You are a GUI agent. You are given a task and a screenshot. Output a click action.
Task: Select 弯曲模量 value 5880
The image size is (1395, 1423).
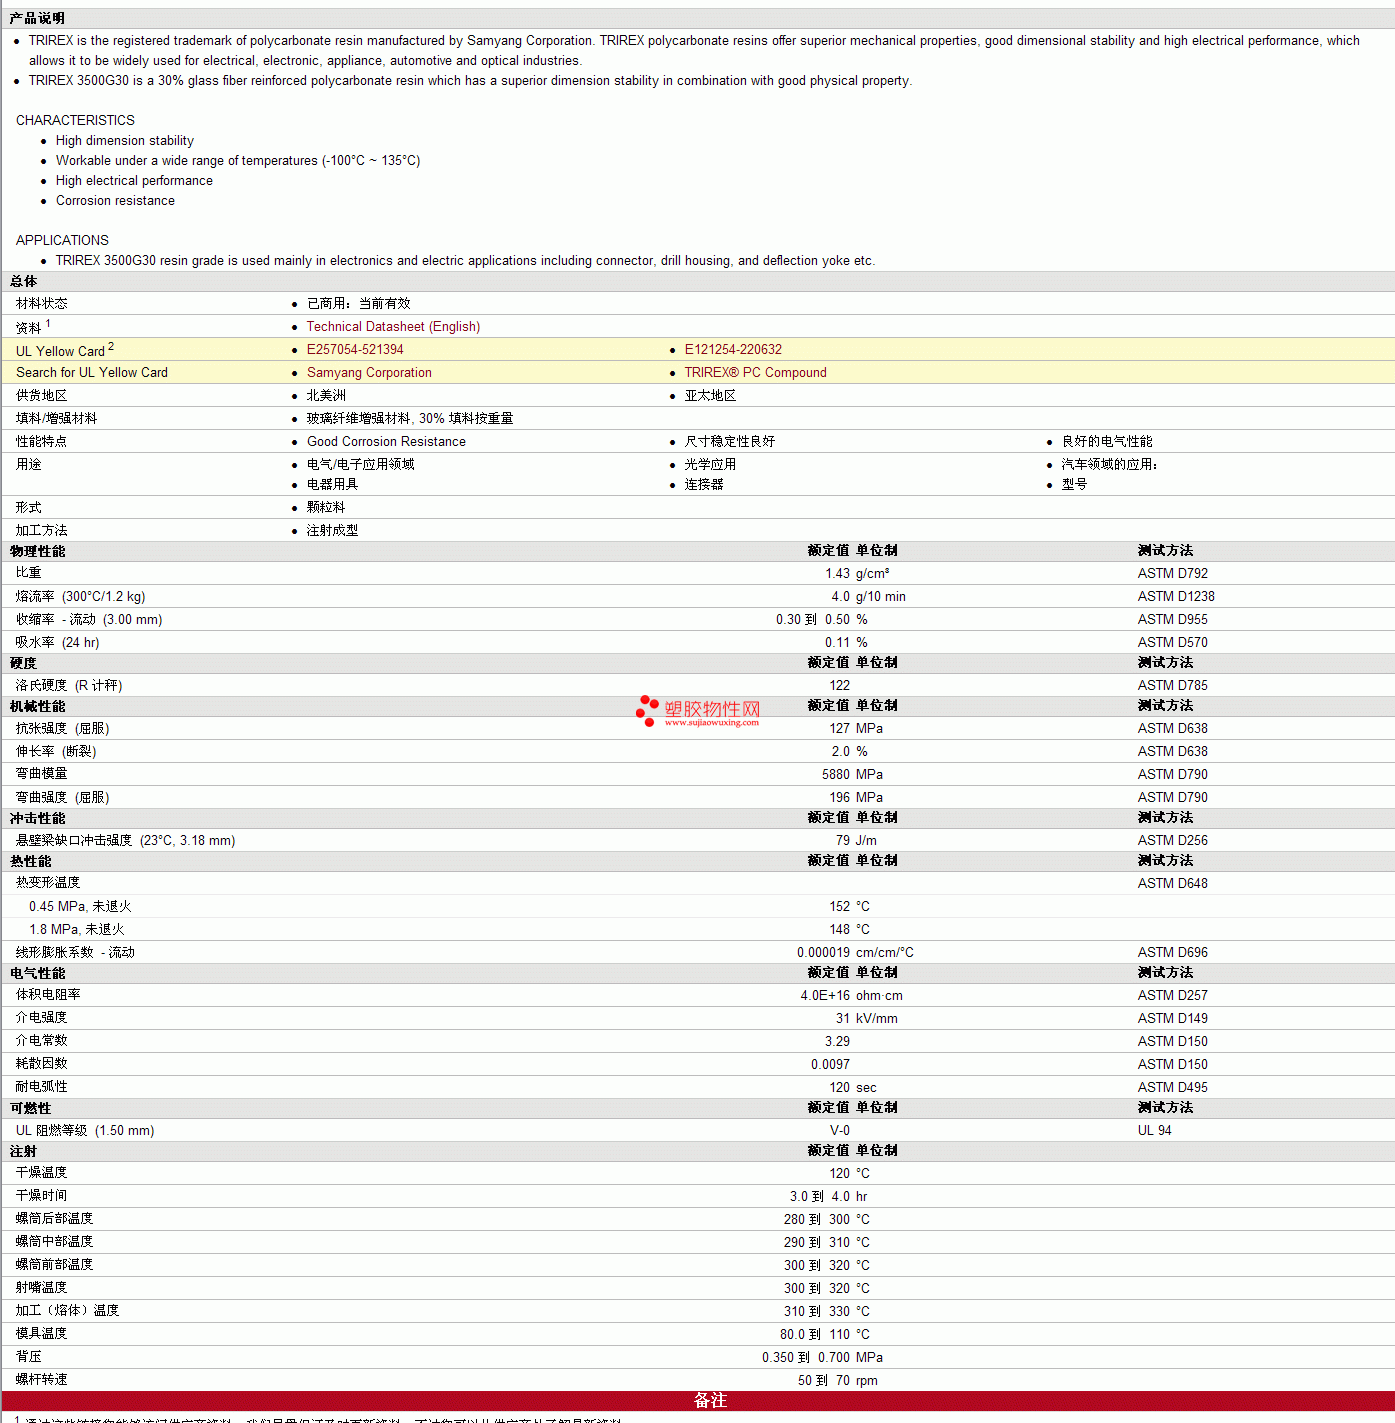click(x=836, y=775)
